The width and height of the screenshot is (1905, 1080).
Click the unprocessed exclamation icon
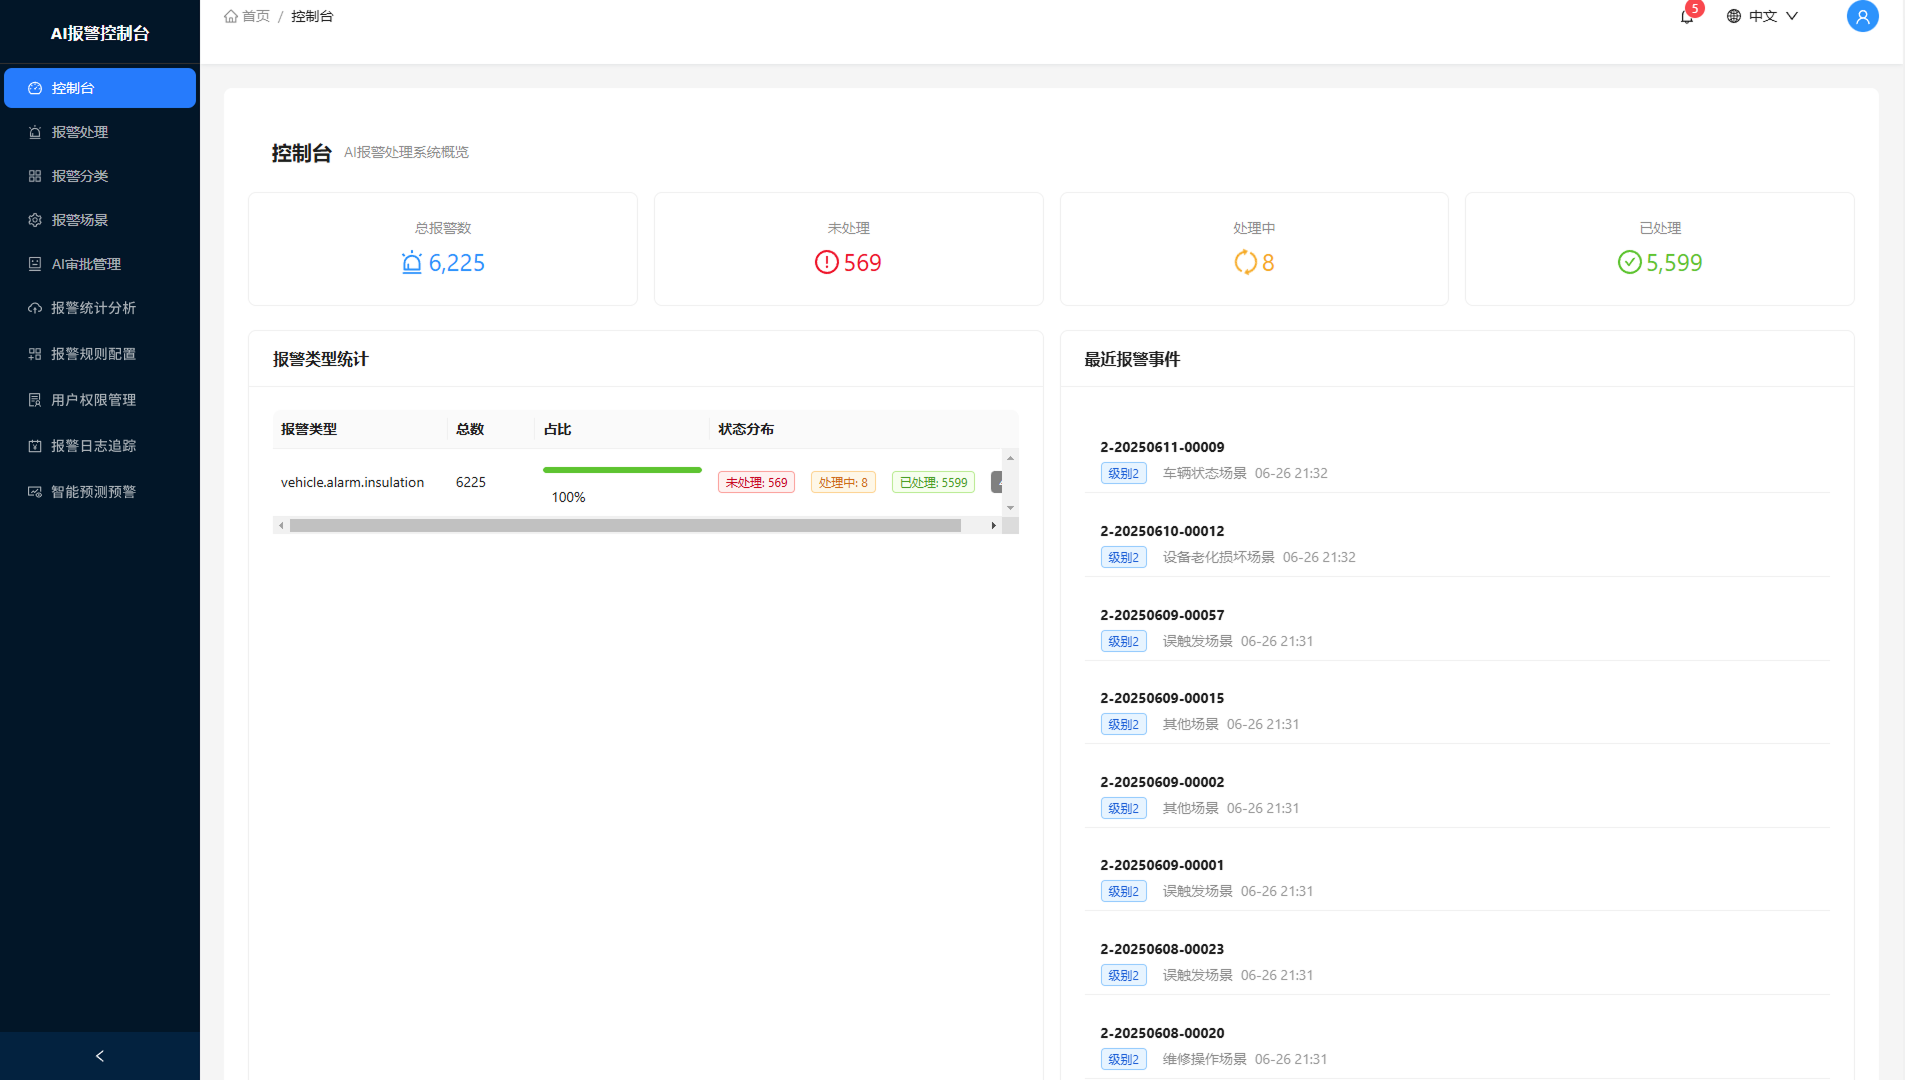826,263
